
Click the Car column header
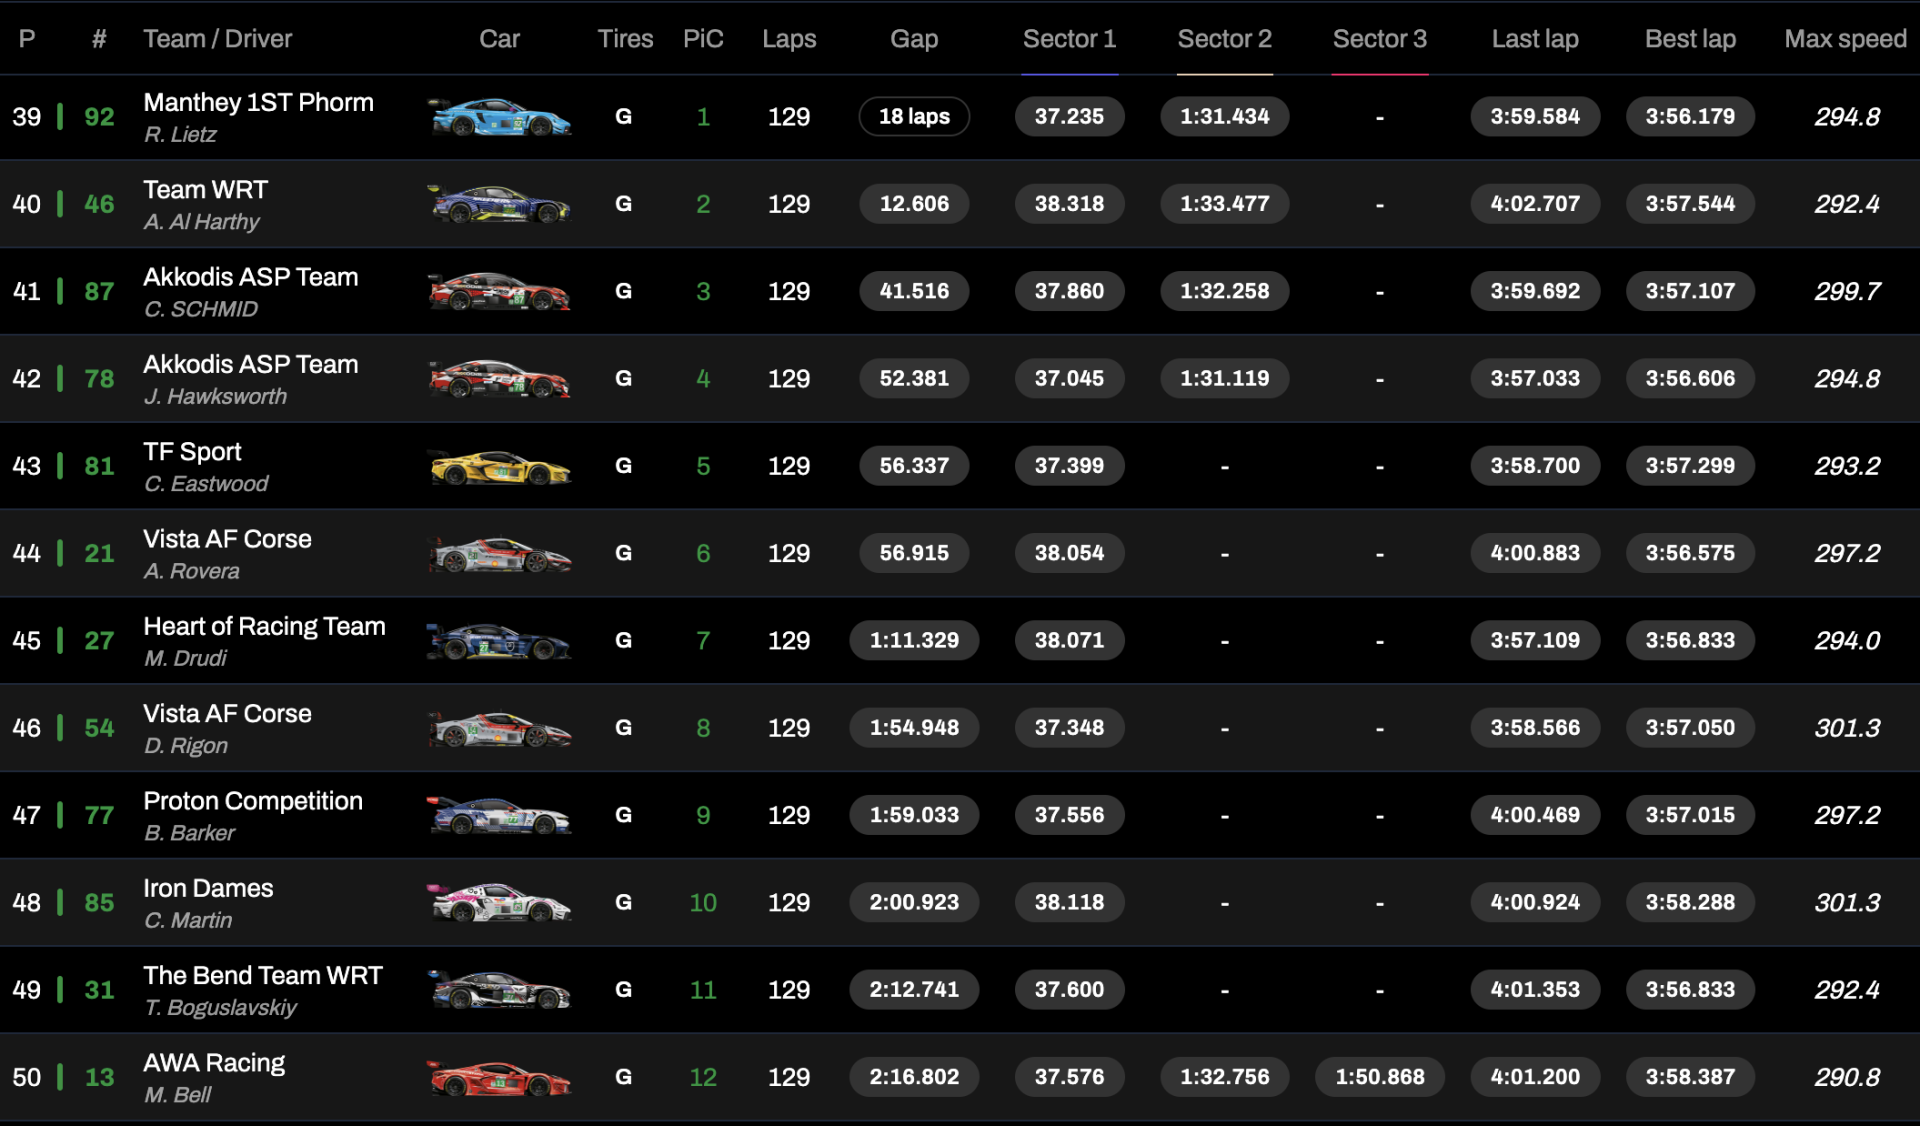pos(499,39)
